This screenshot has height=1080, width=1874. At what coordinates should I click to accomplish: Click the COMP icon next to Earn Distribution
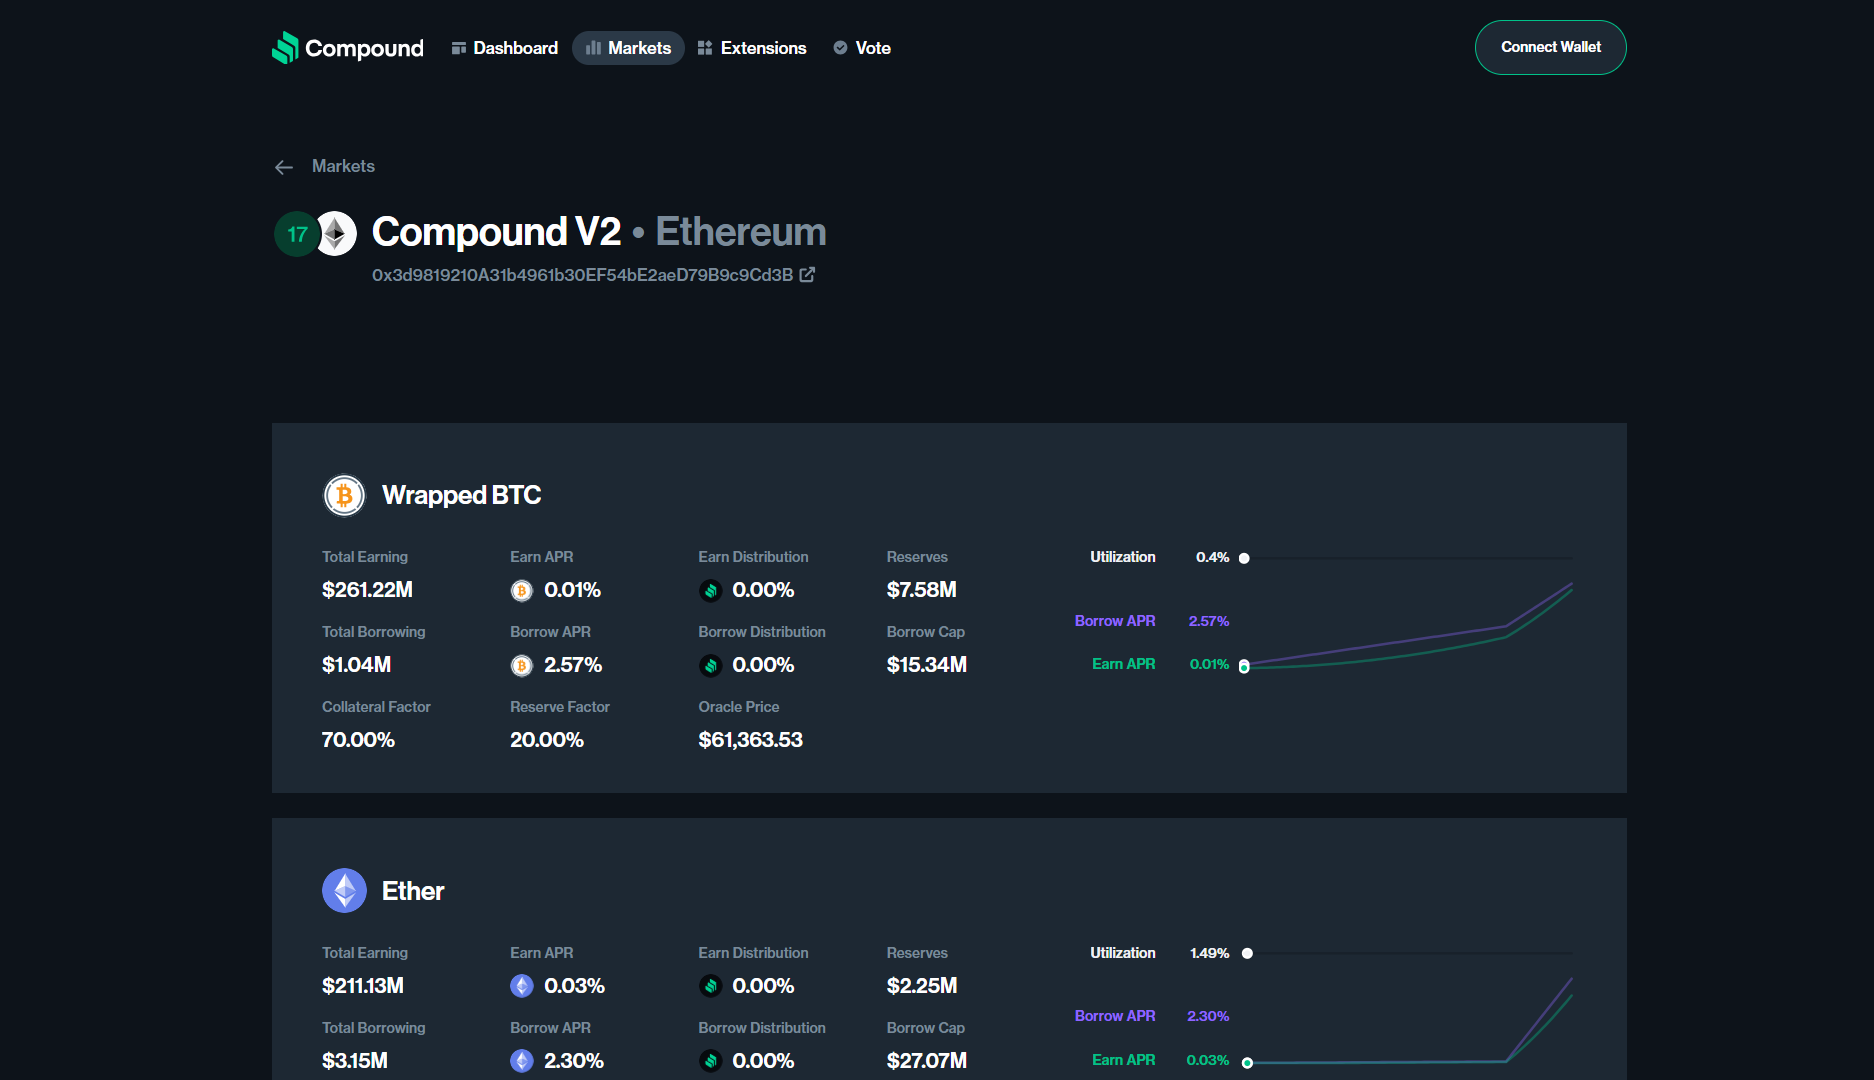(710, 590)
